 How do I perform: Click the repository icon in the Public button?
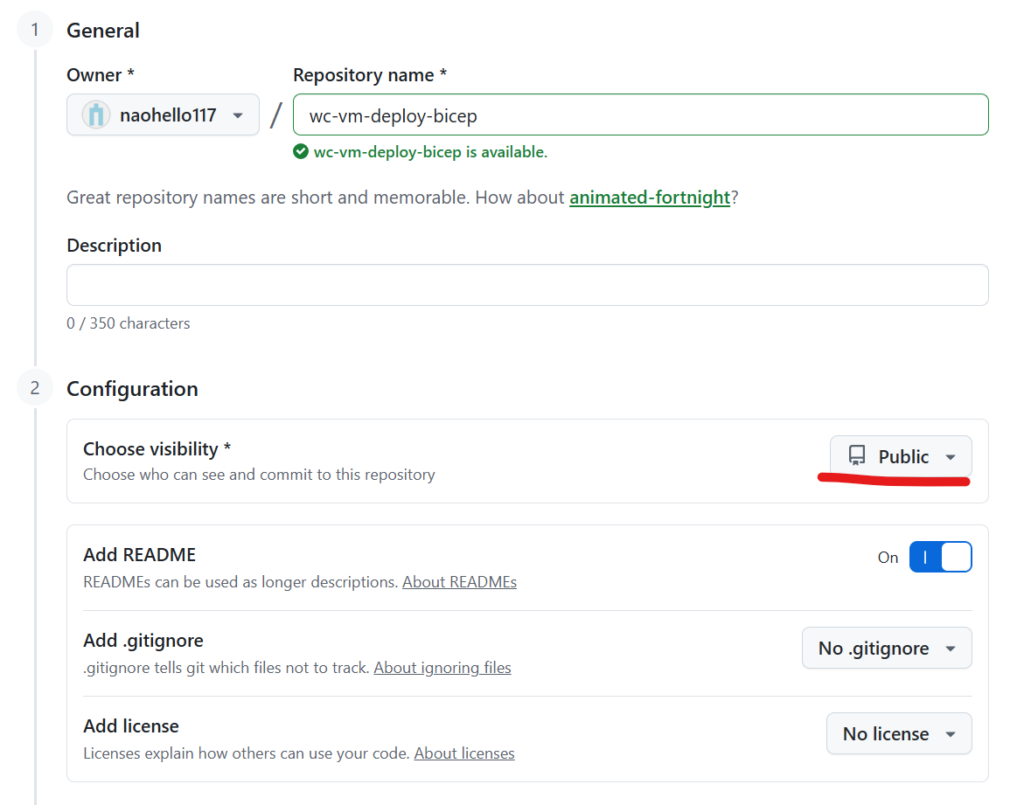click(x=857, y=456)
